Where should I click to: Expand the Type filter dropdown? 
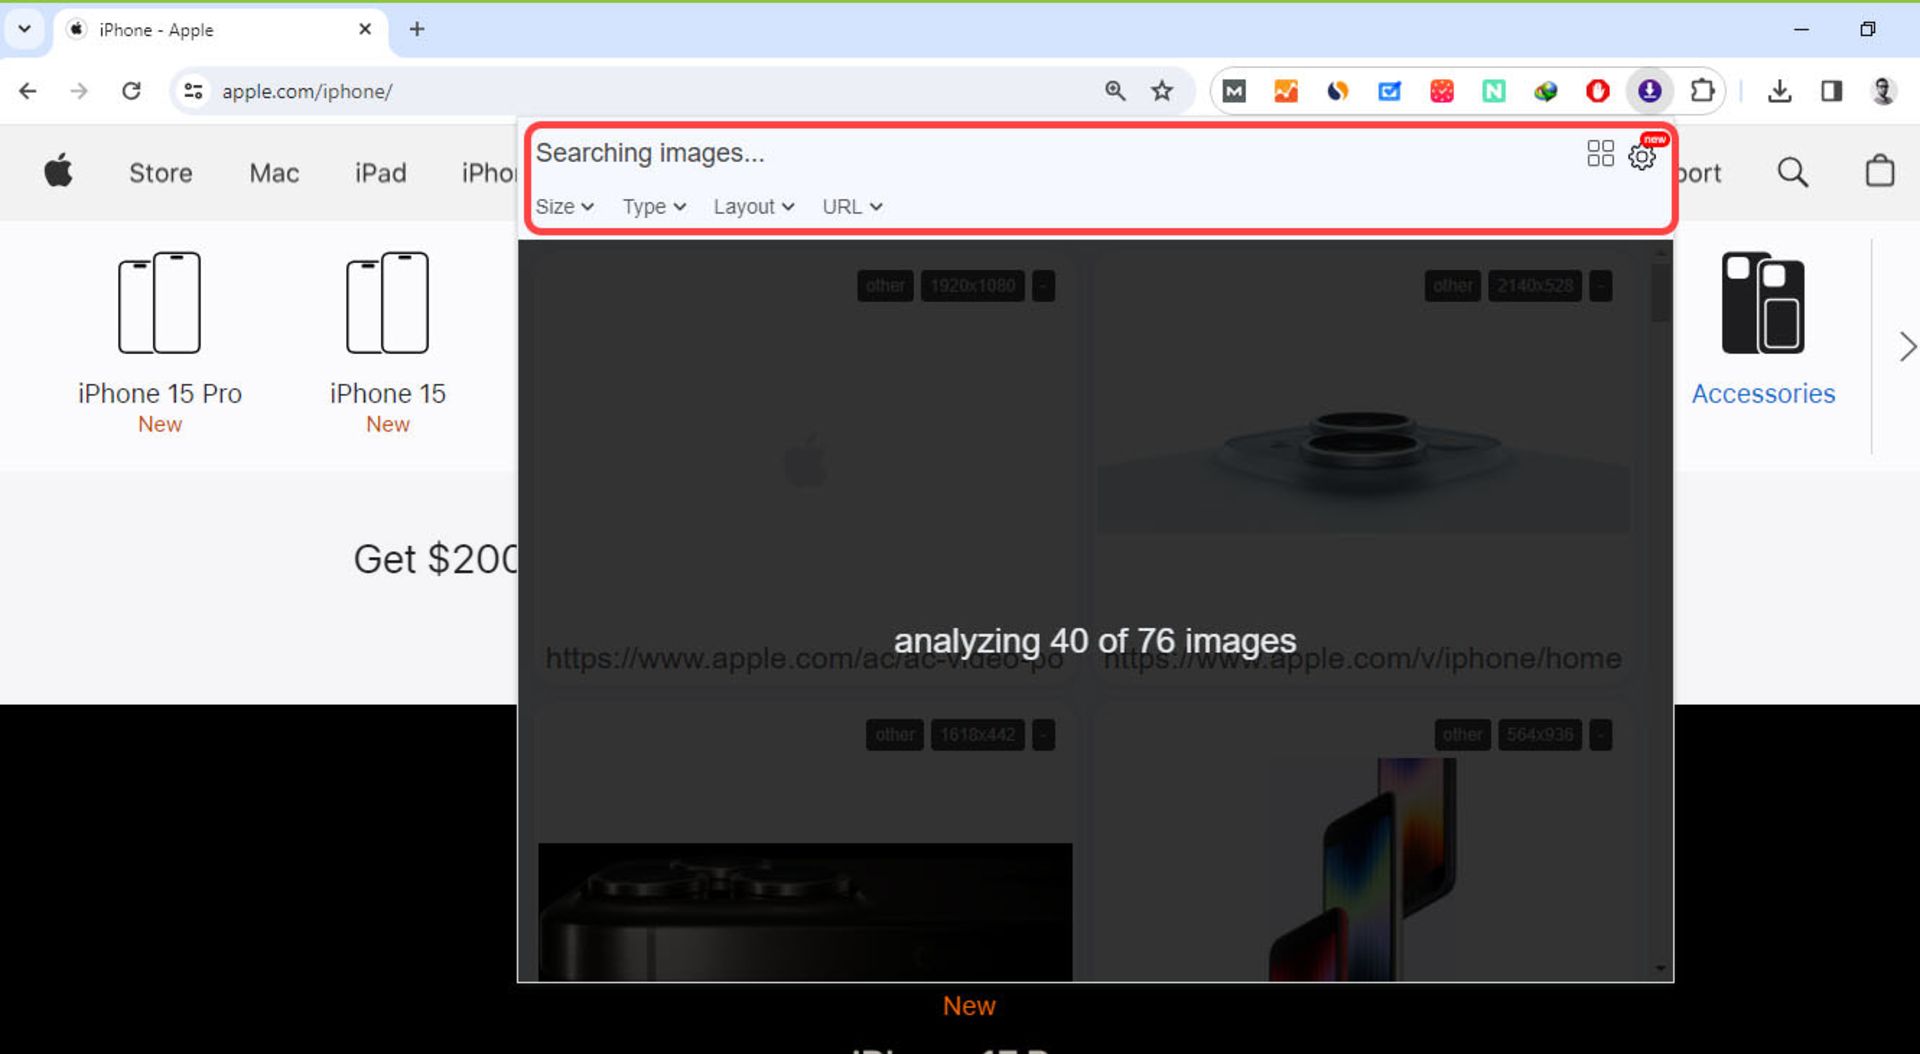[x=654, y=206]
